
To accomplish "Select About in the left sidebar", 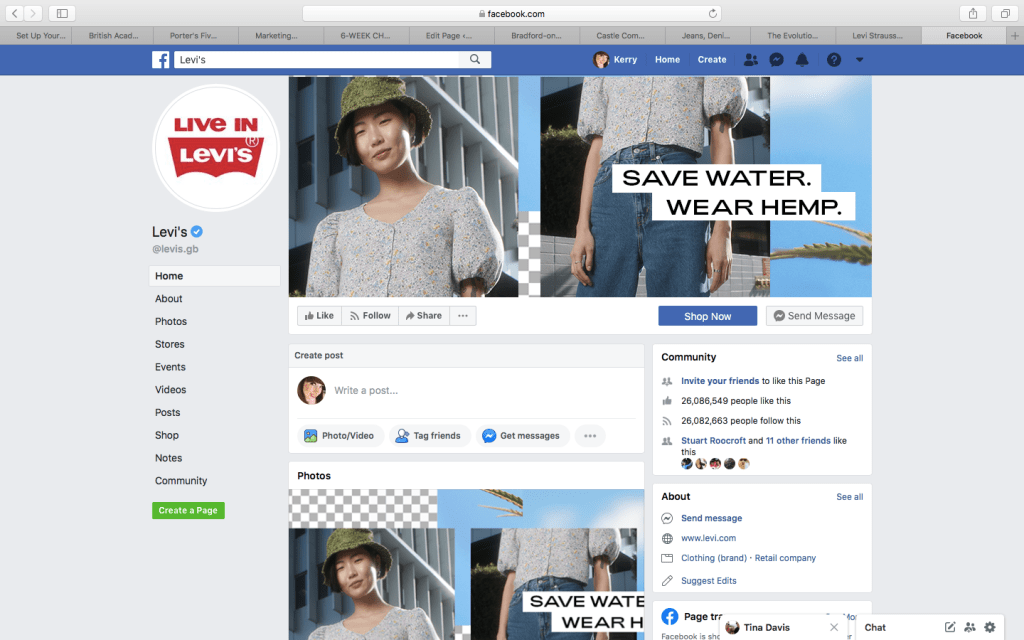I will 169,299.
